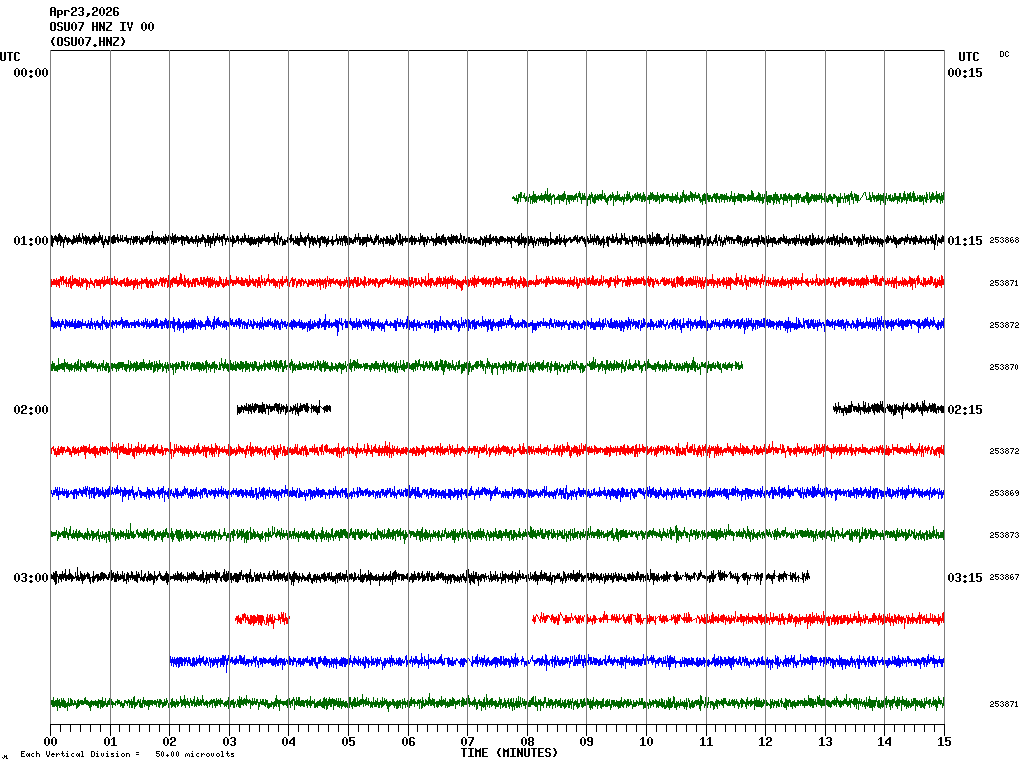Select the 253873 trace value label
Image resolution: width=1024 pixels, height=768 pixels.
pos(1004,536)
